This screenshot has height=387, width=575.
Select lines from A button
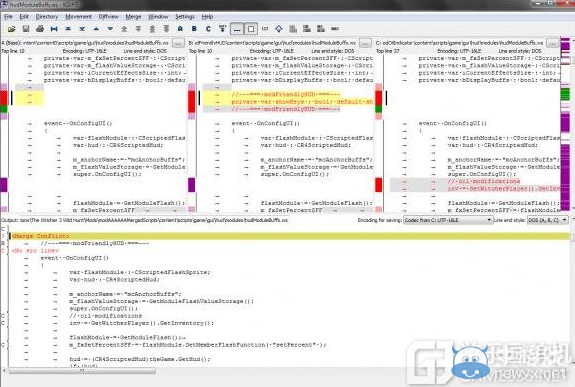point(180,29)
